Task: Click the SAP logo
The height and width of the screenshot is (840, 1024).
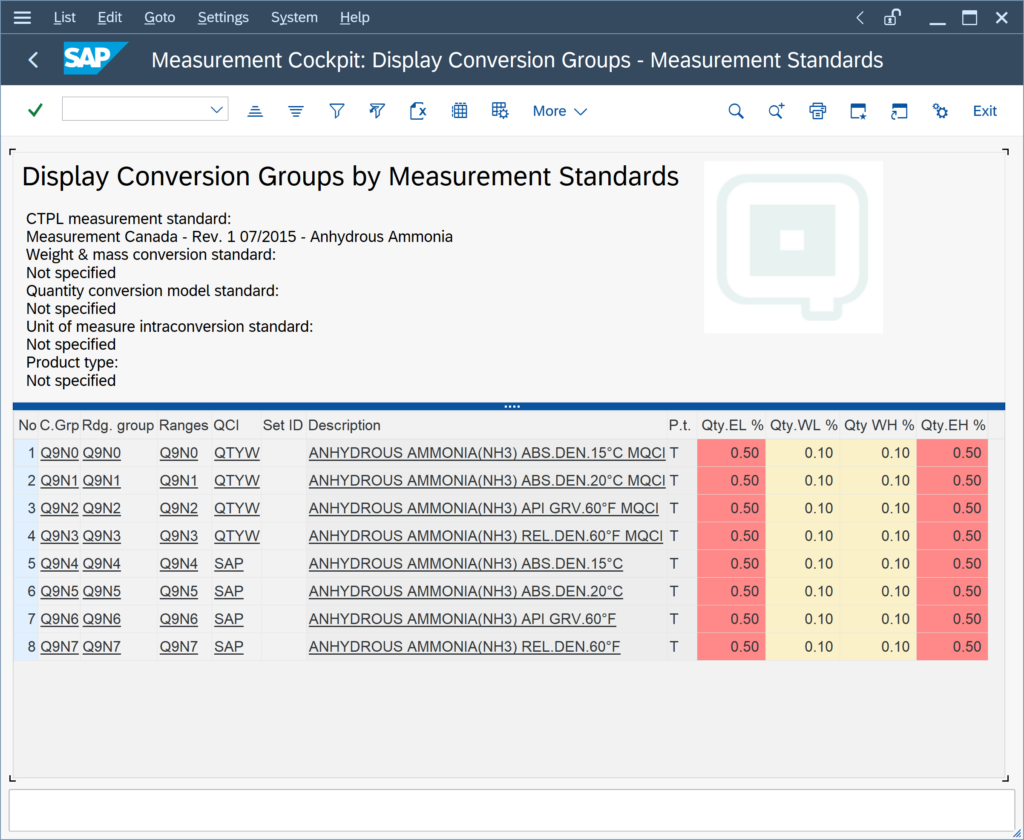Action: click(x=94, y=59)
